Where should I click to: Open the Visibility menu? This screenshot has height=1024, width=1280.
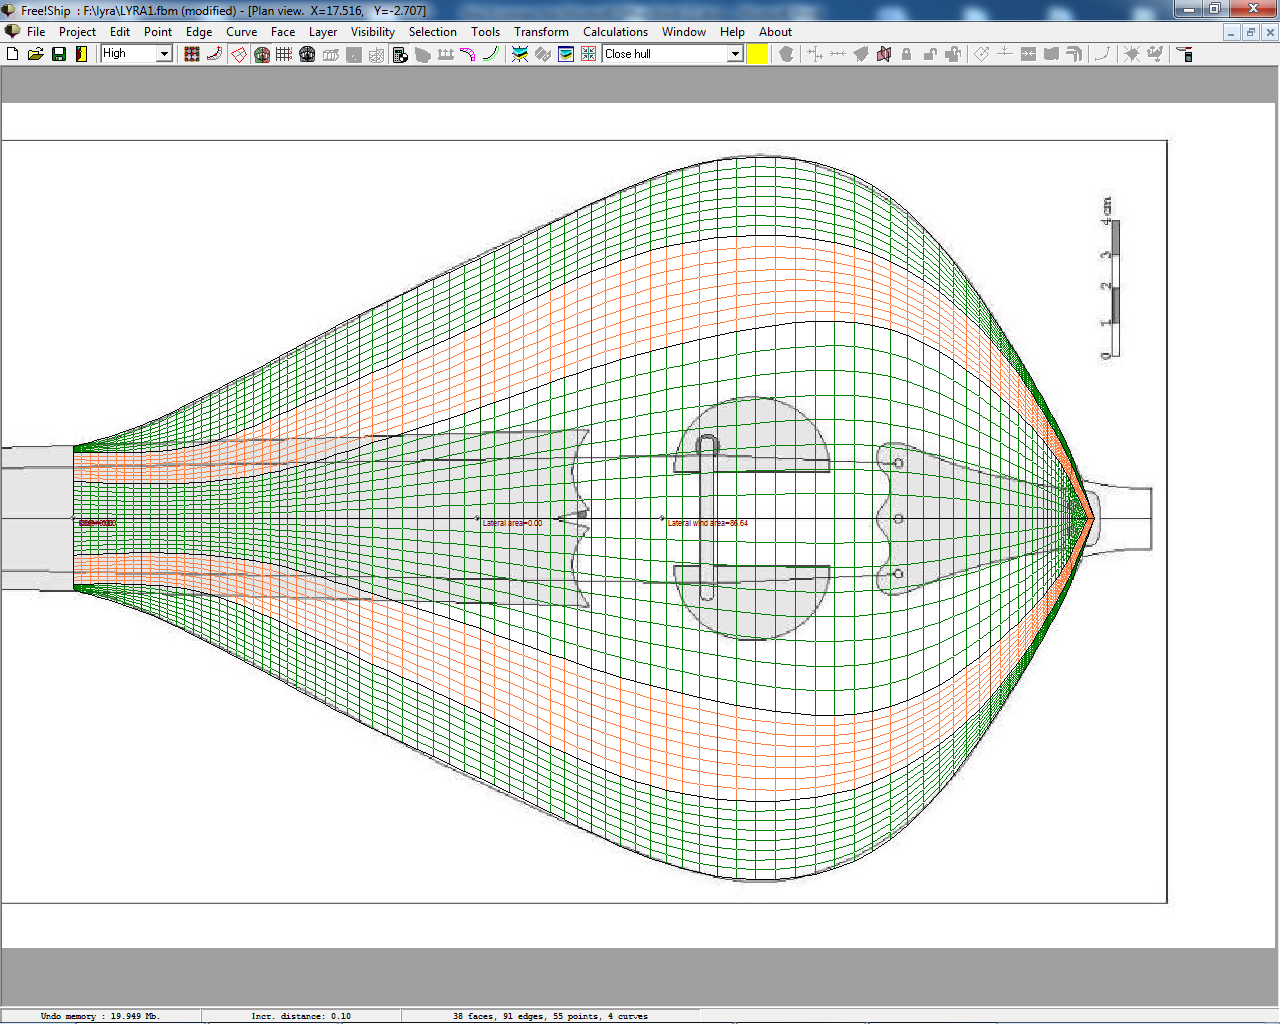(372, 32)
